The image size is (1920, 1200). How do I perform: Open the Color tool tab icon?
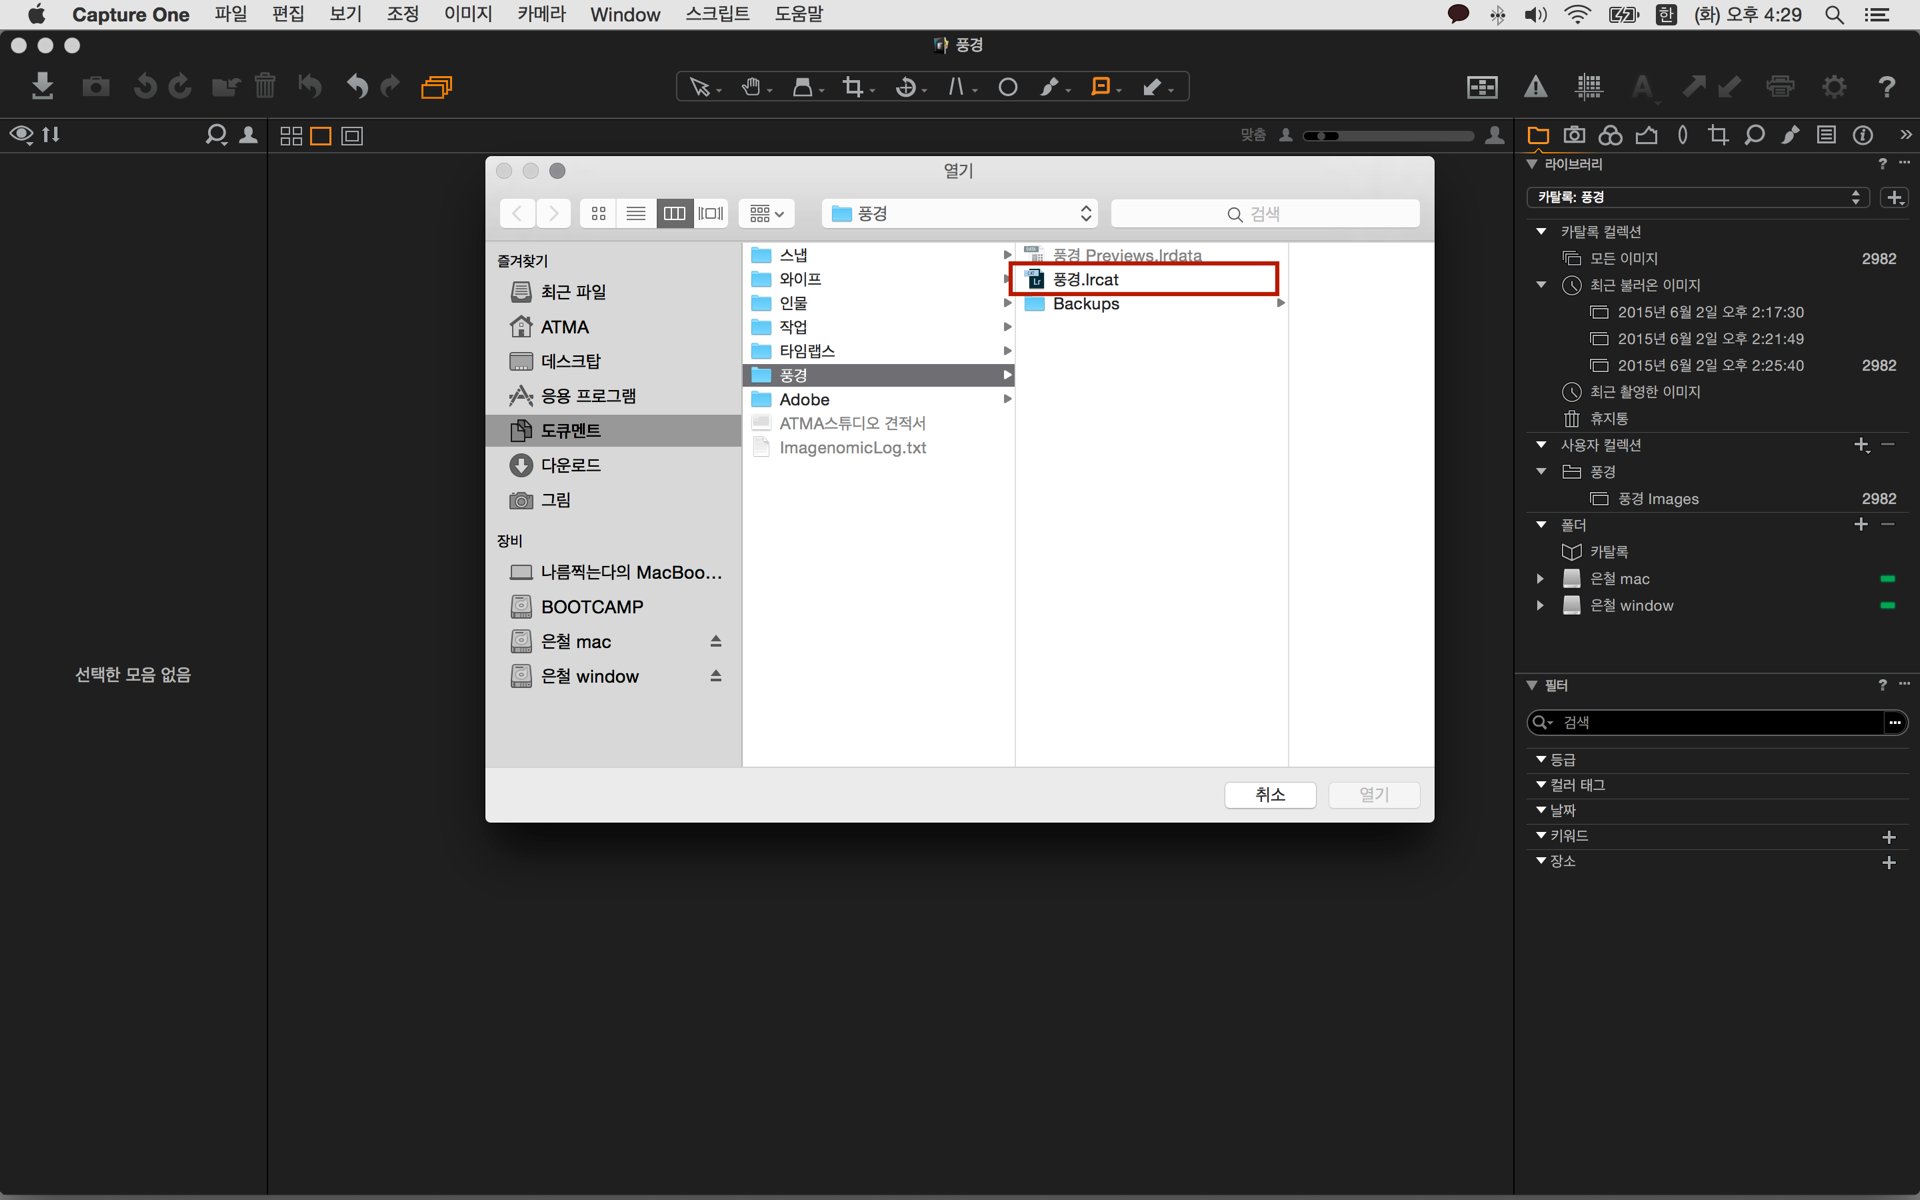click(x=1610, y=135)
